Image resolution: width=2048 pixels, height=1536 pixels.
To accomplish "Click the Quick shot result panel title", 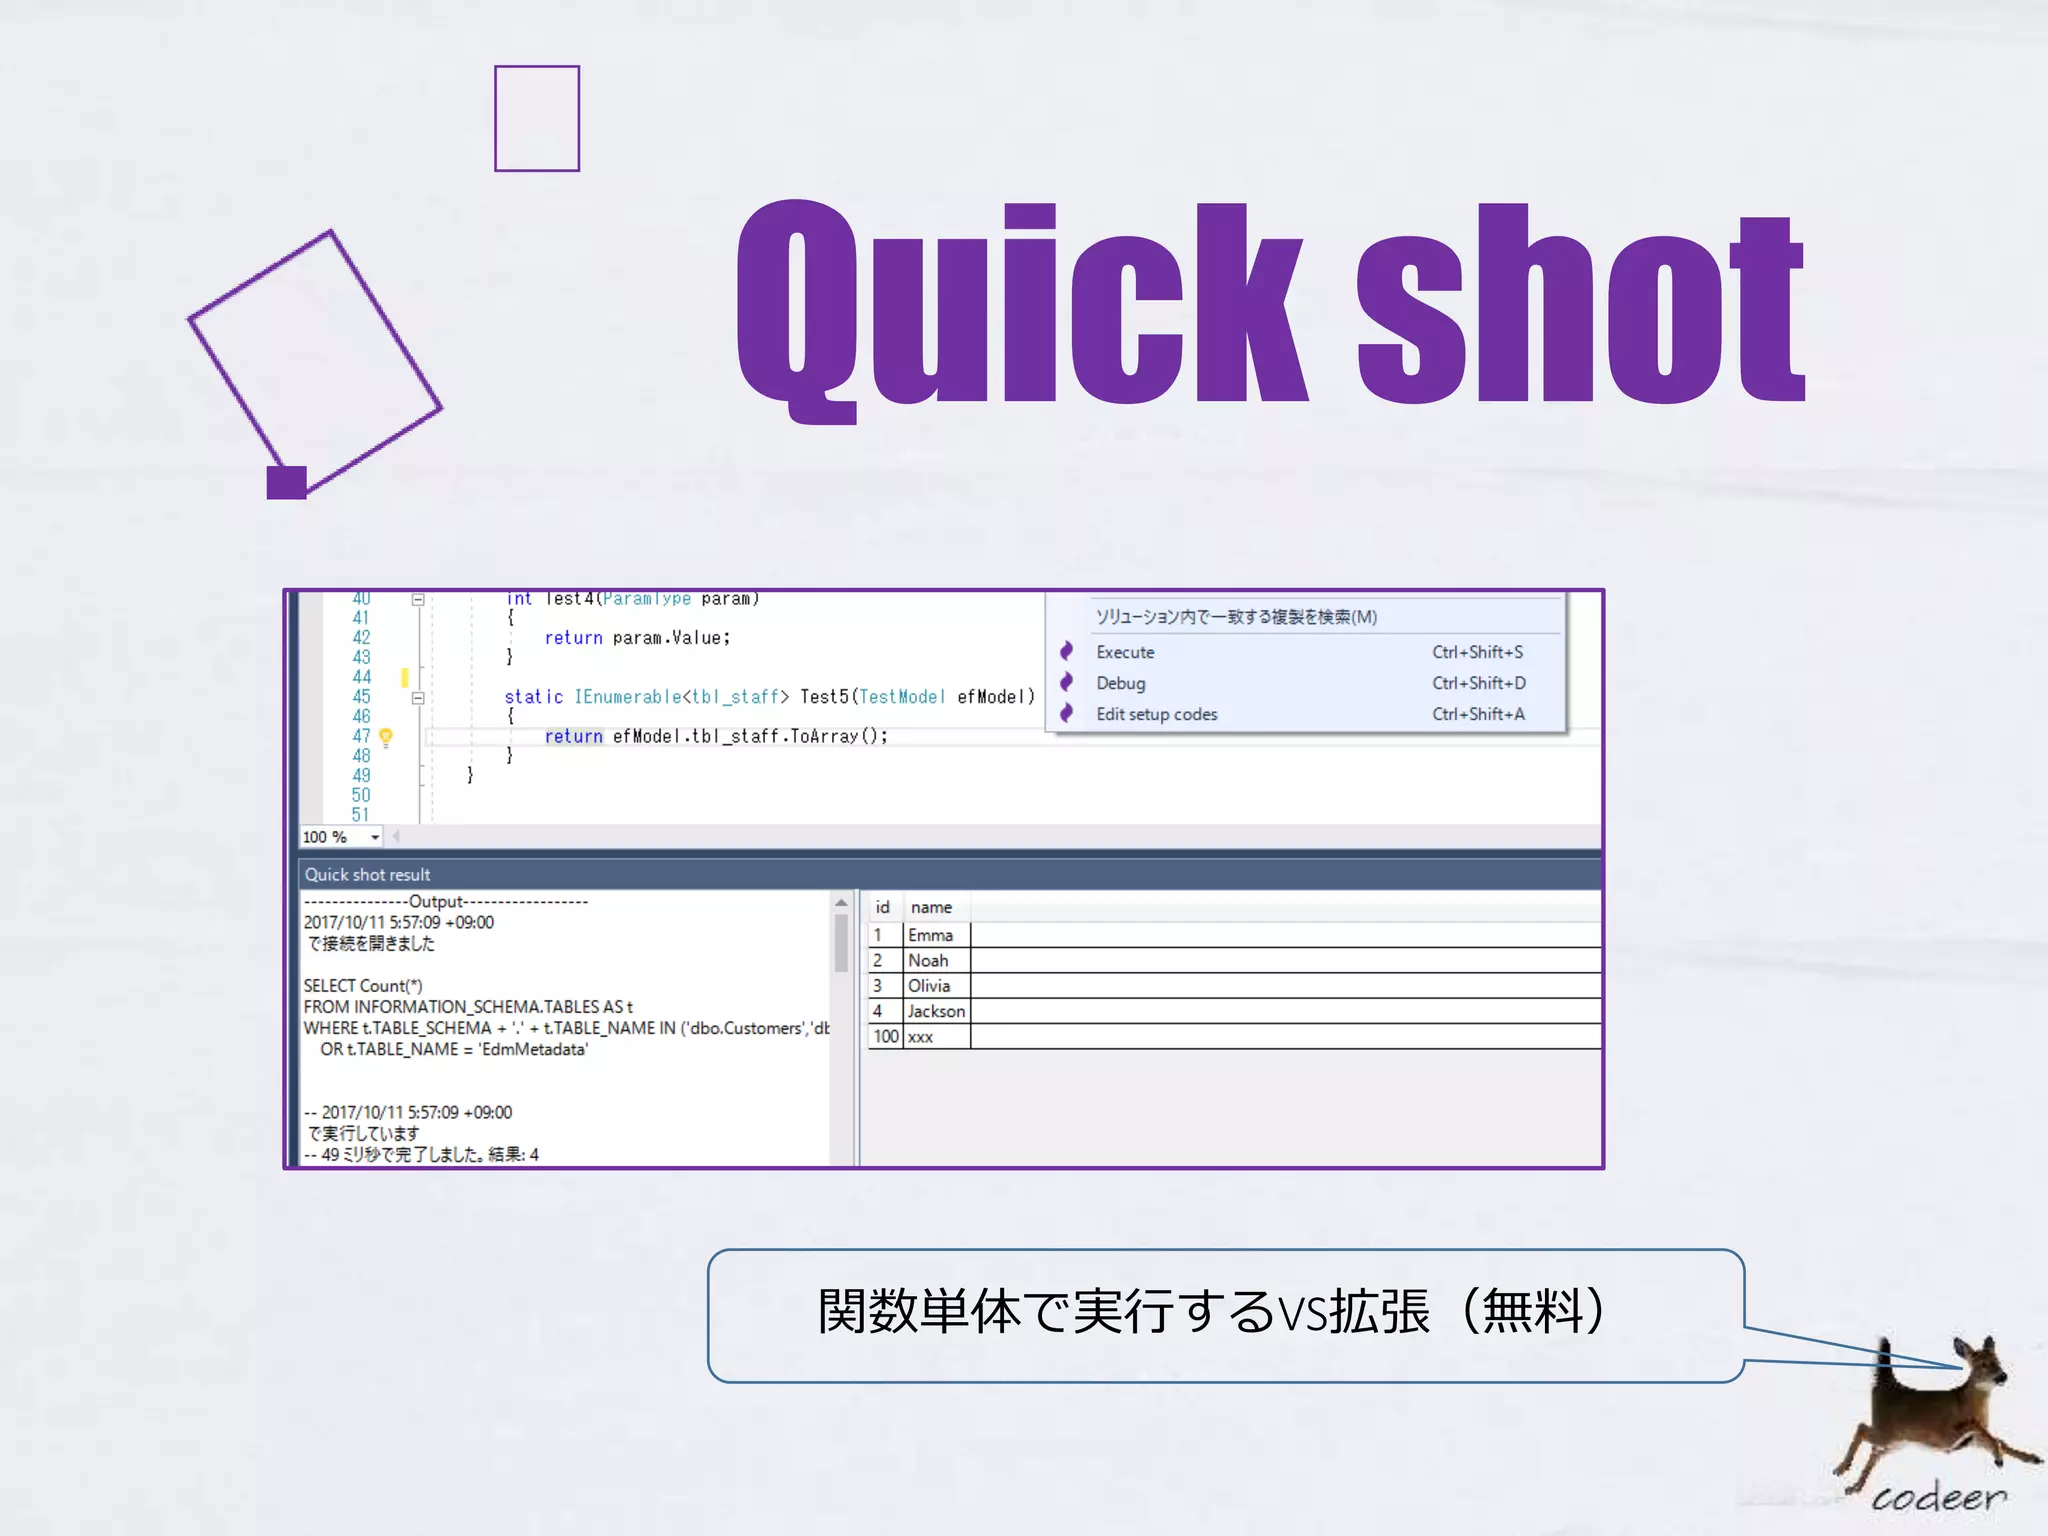I will [367, 875].
